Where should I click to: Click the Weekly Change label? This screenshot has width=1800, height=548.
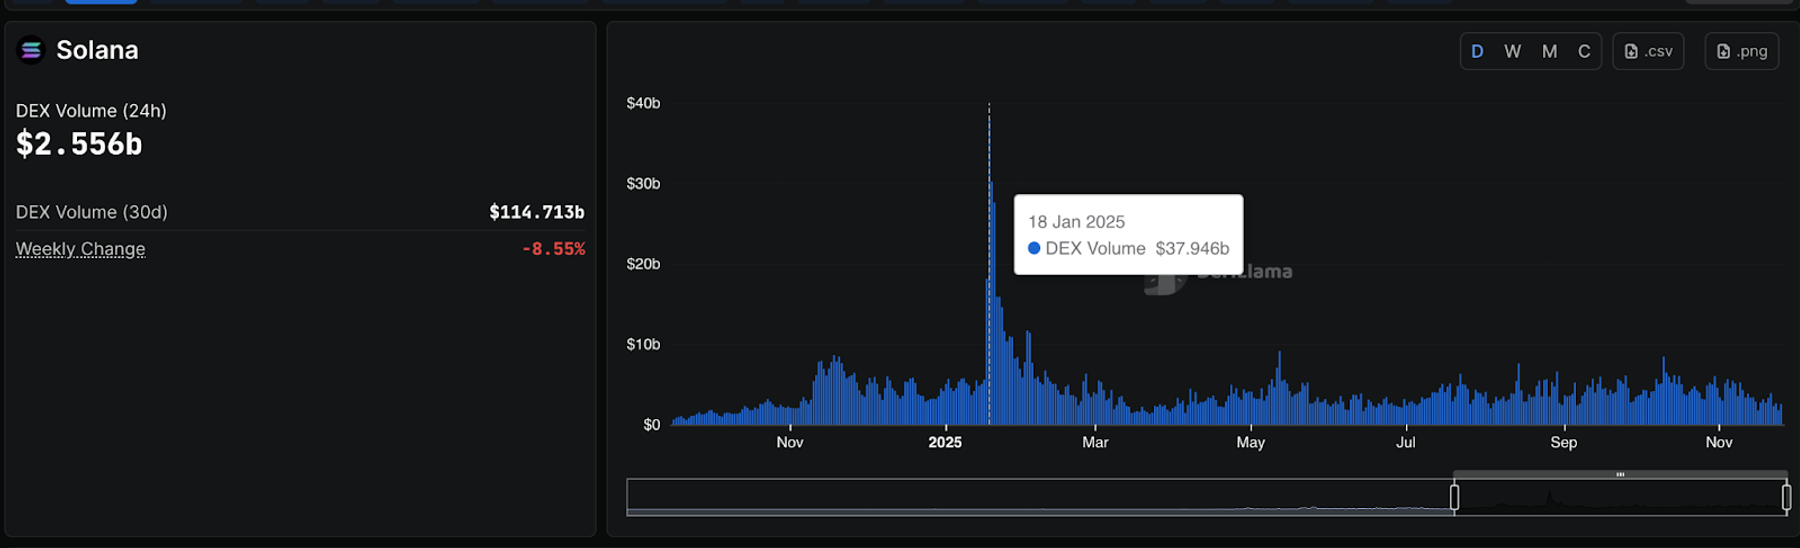80,249
